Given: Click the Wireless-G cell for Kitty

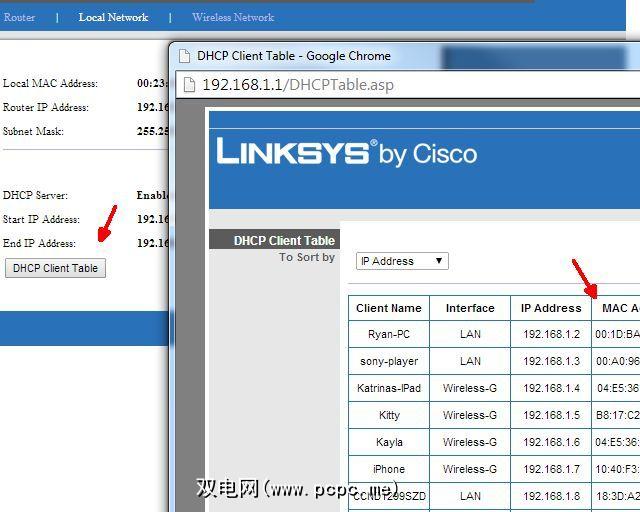Looking at the screenshot, I should pyautogui.click(x=470, y=415).
